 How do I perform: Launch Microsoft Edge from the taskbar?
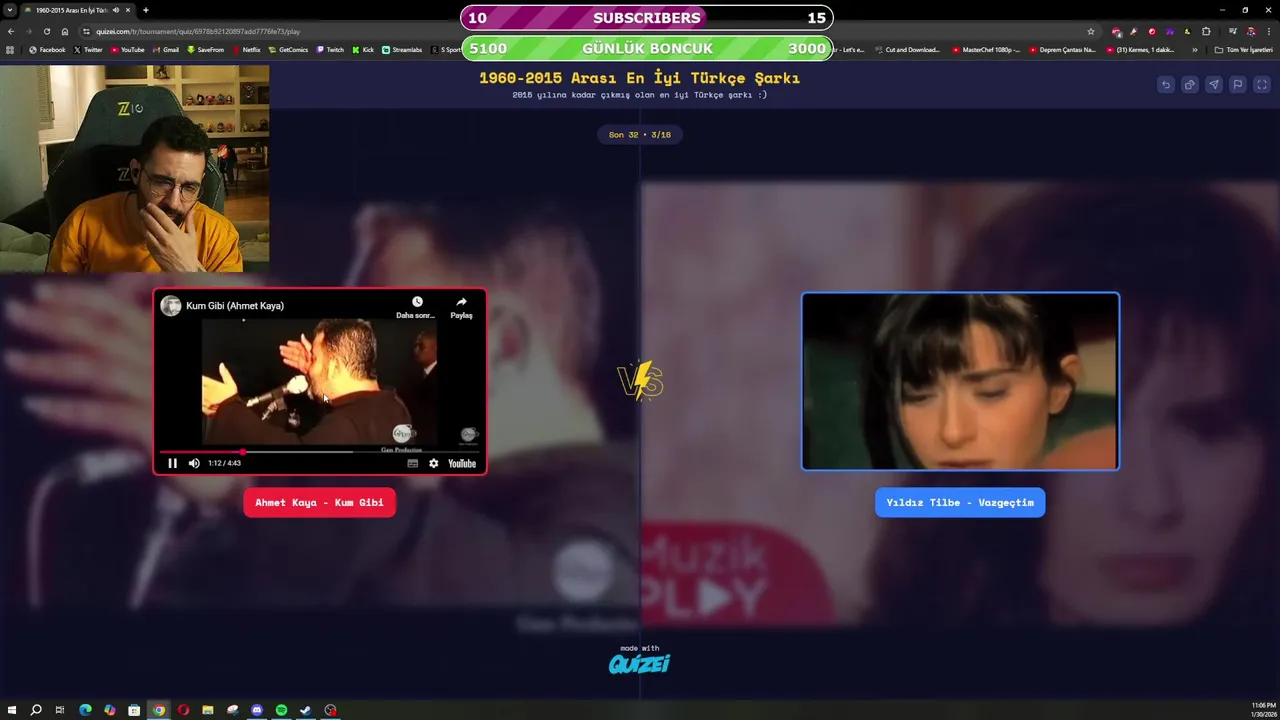pos(85,710)
